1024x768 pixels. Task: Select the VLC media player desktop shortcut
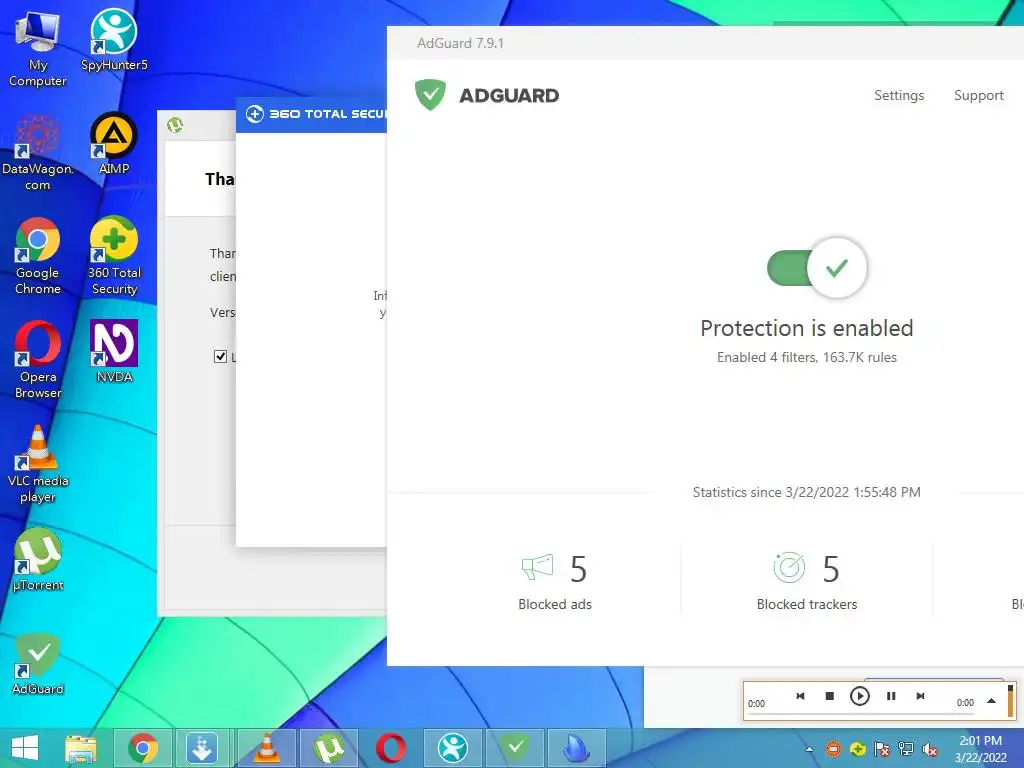point(38,464)
